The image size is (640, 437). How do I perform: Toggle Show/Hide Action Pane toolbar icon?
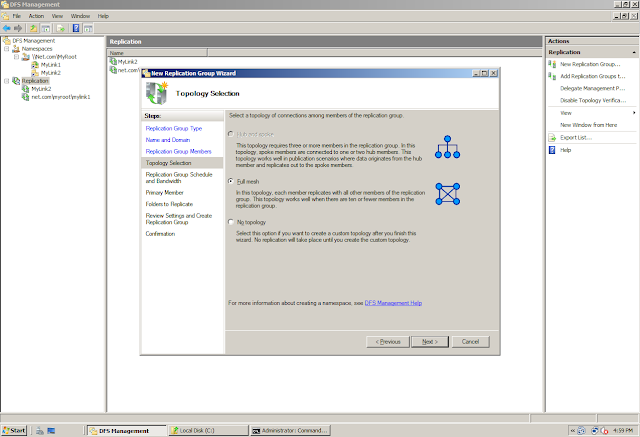[x=88, y=28]
